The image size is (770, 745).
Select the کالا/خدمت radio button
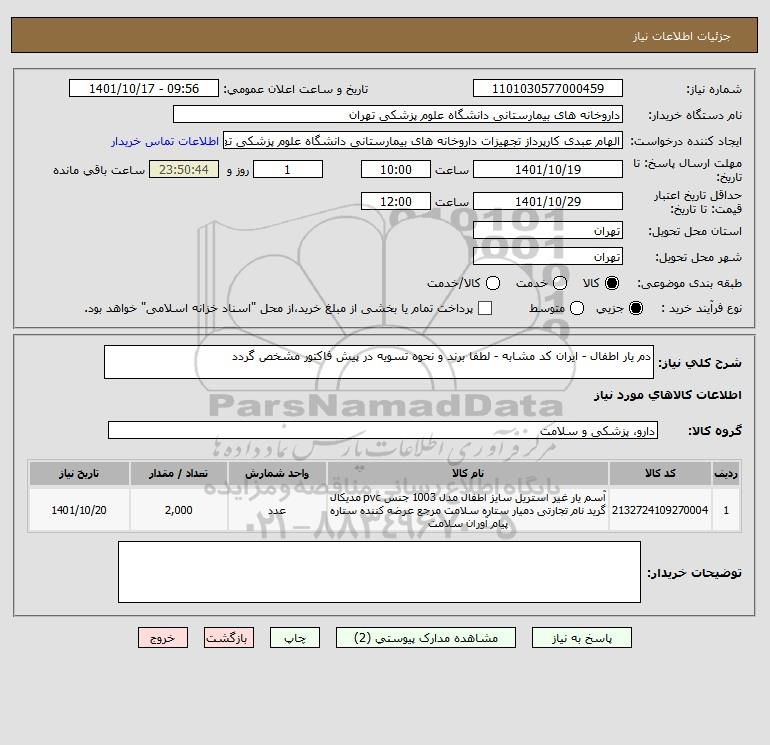pyautogui.click(x=493, y=283)
